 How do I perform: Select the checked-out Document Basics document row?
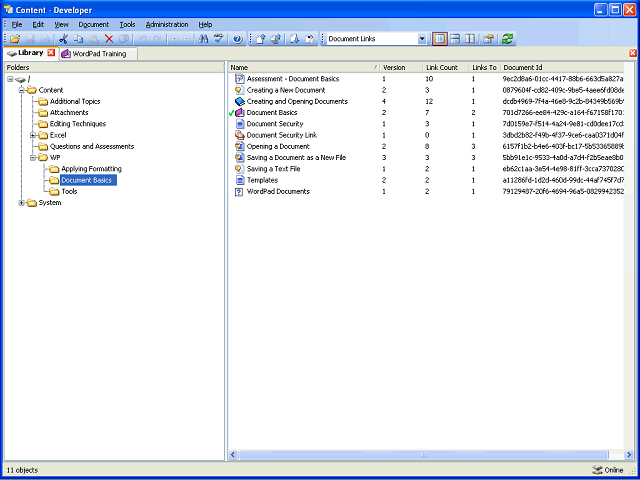pyautogui.click(x=426, y=113)
